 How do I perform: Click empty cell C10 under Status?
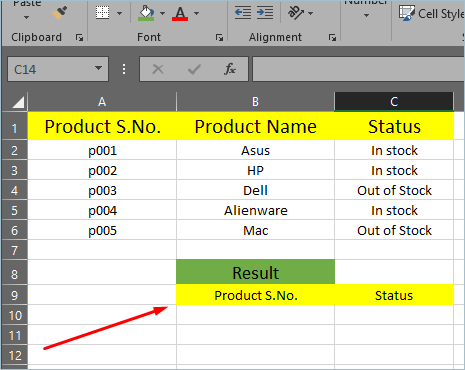point(394,315)
